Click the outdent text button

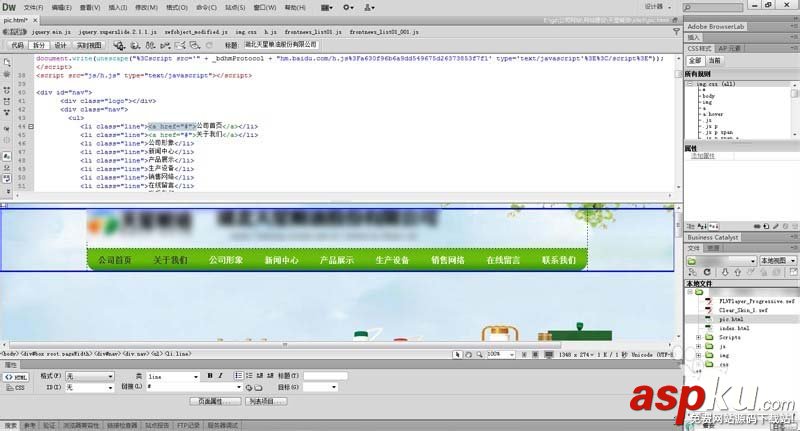260,375
